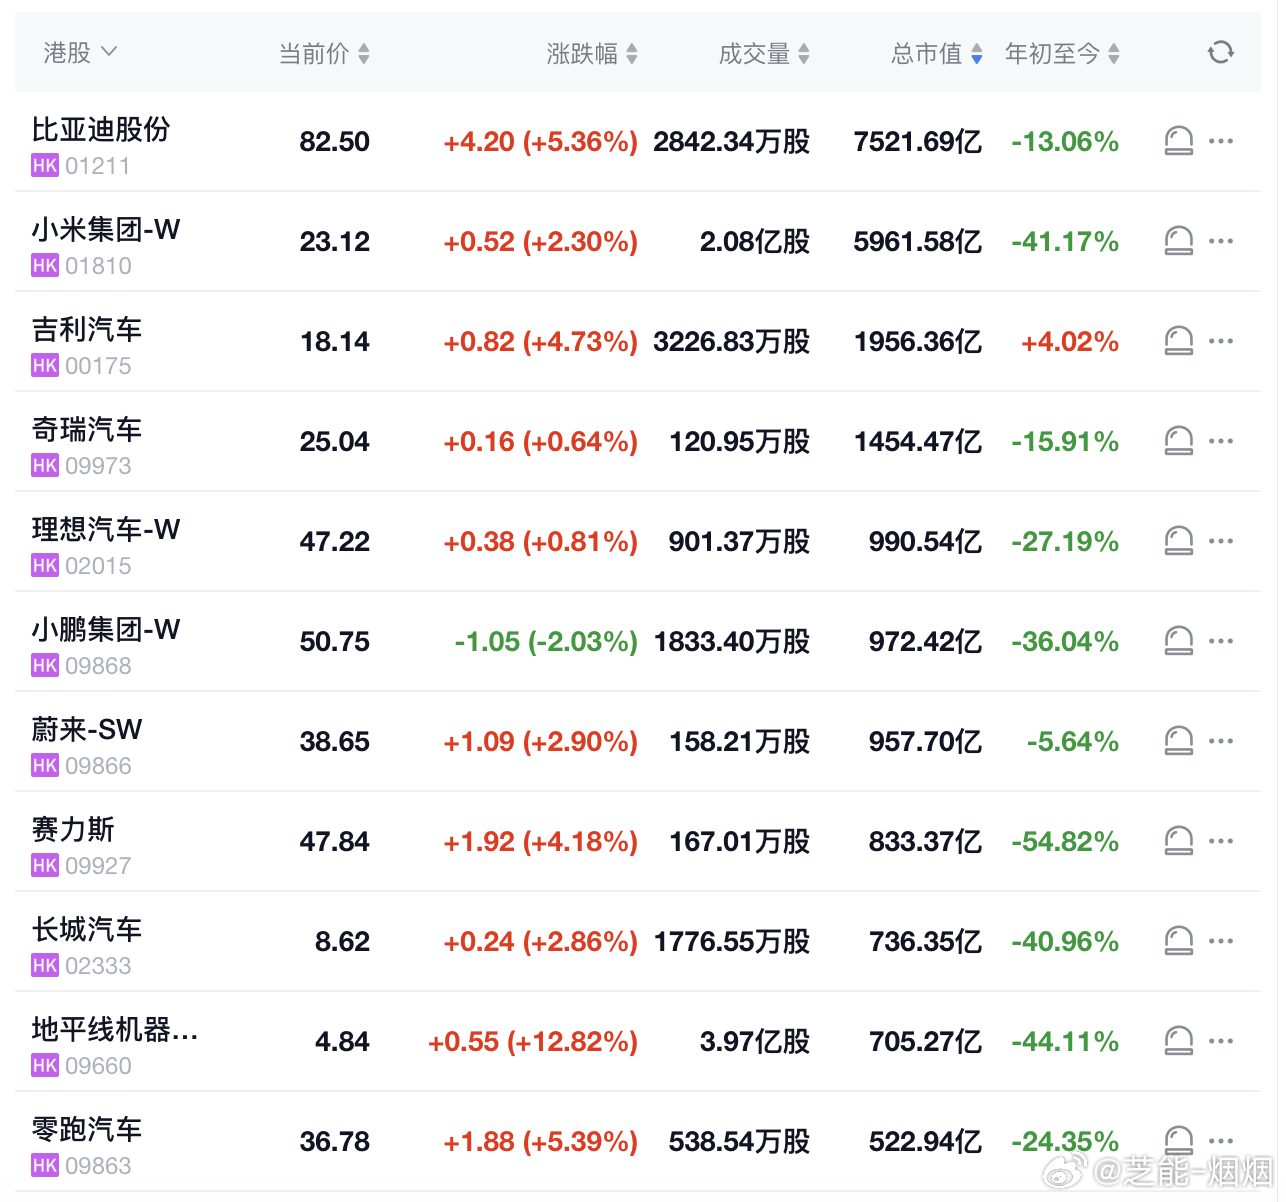The height and width of the screenshot is (1202, 1286).
Task: Open the more options dots for 理想汽车-W
Action: click(1221, 541)
